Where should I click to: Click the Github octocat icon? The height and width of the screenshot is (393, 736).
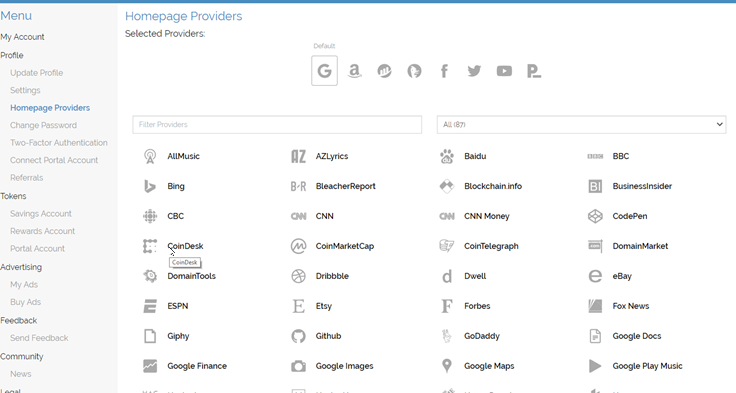[298, 336]
